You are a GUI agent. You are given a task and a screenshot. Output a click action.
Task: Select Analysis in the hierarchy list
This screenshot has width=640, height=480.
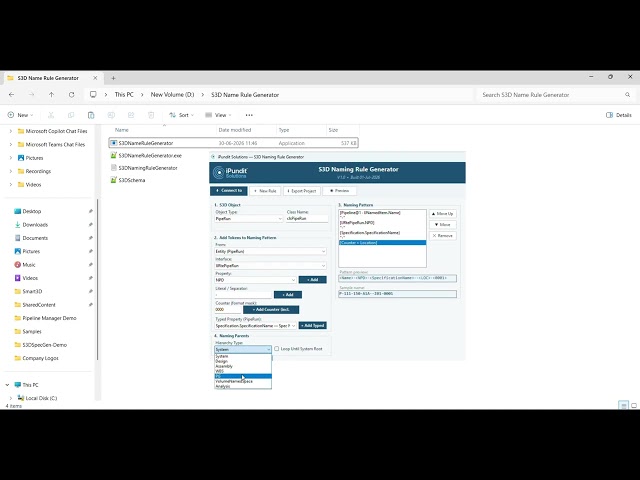click(x=243, y=386)
